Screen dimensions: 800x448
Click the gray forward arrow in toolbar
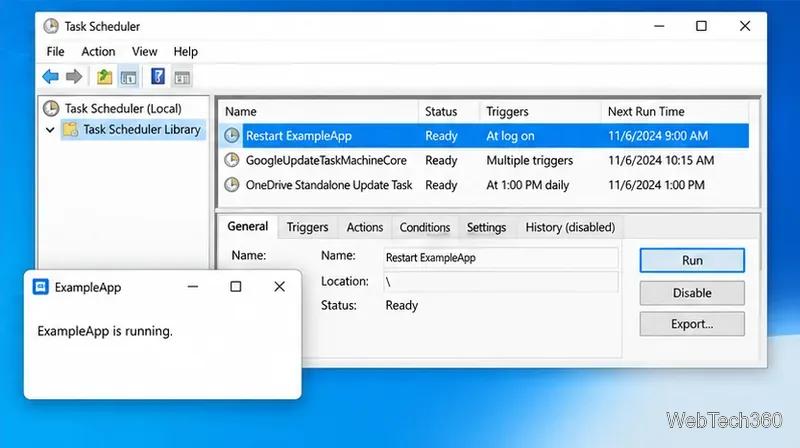tap(74, 77)
